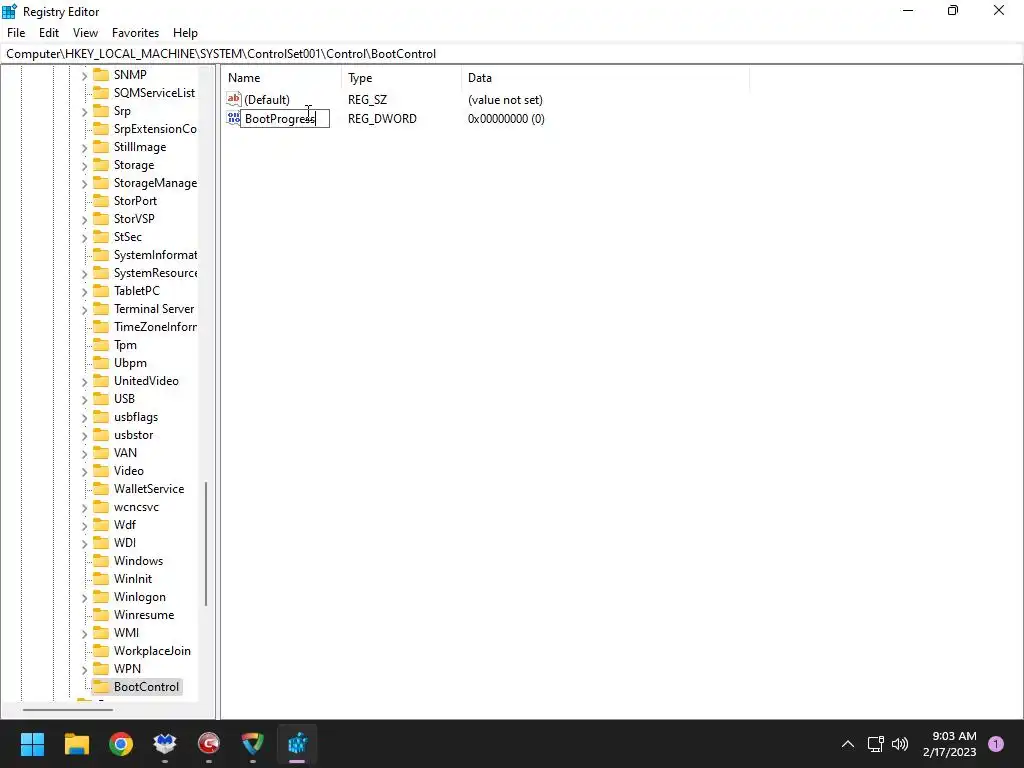The height and width of the screenshot is (768, 1024).
Task: Select the SystemResources tree key
Action: [155, 272]
